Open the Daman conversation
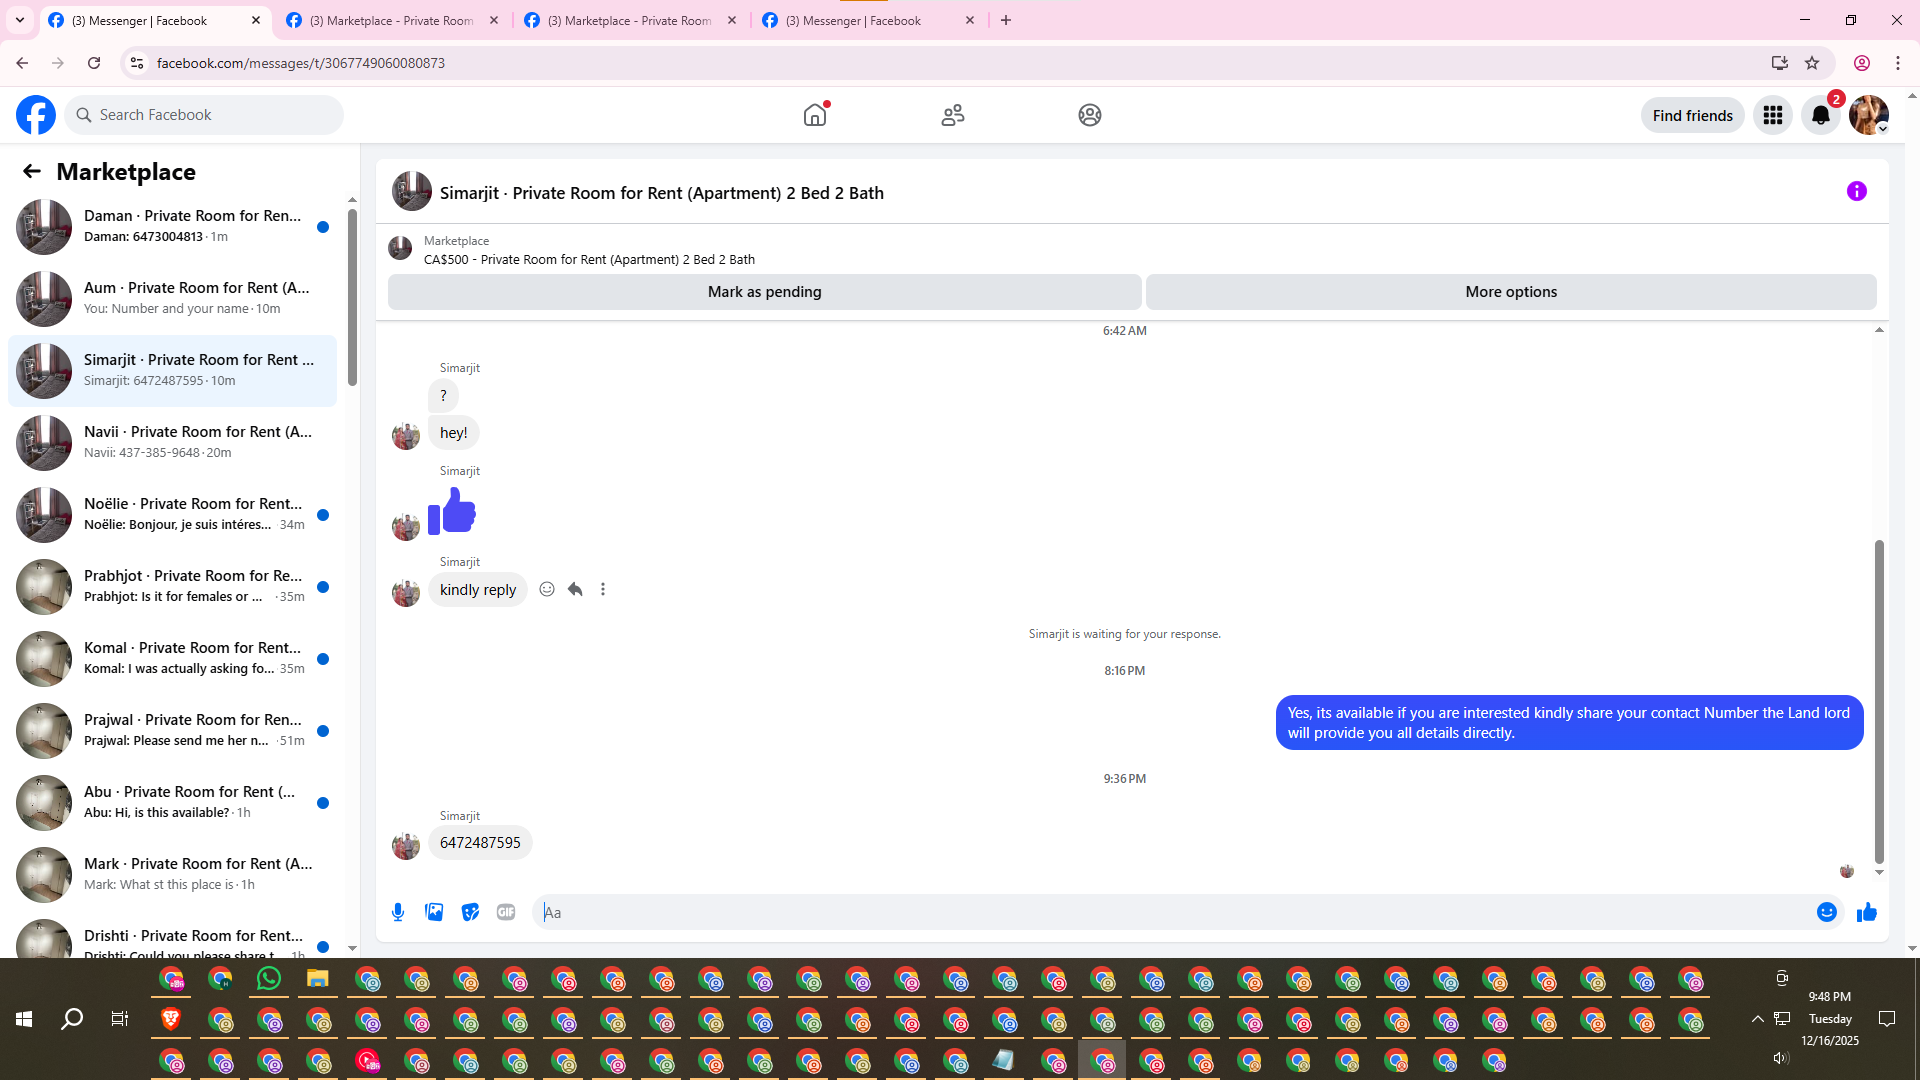Screen dimensions: 1920x1080 click(173, 227)
